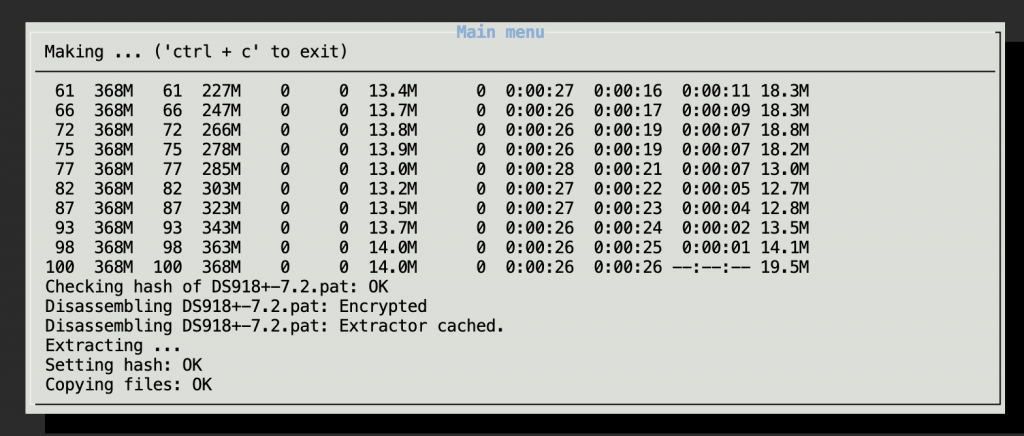Click the "Extractor cached." status line

[x=421, y=326]
